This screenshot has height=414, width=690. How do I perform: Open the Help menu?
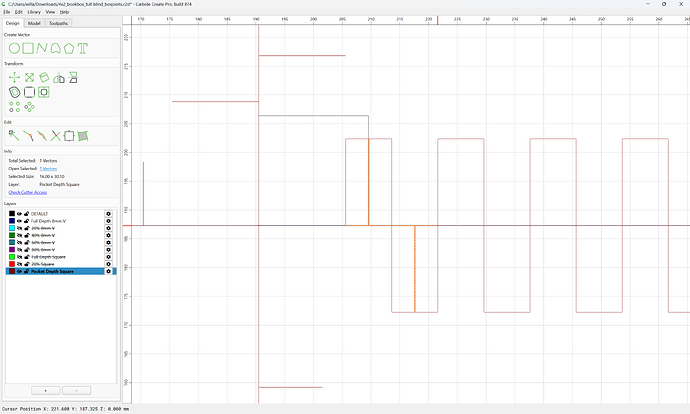pos(64,12)
